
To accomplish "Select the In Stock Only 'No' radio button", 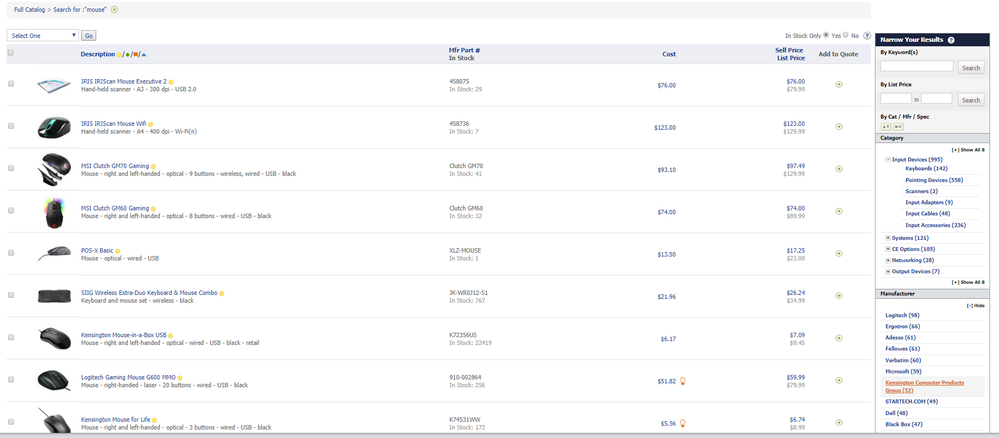I will (x=846, y=35).
